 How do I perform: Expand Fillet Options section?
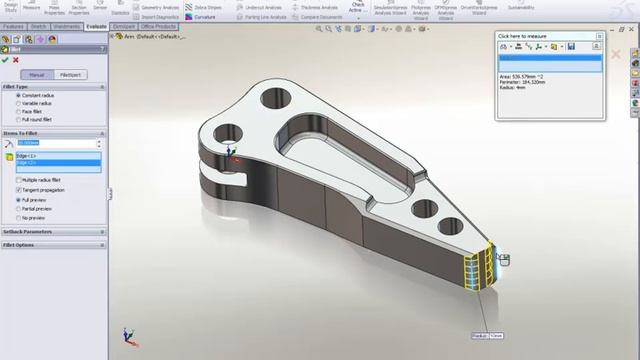[102, 245]
